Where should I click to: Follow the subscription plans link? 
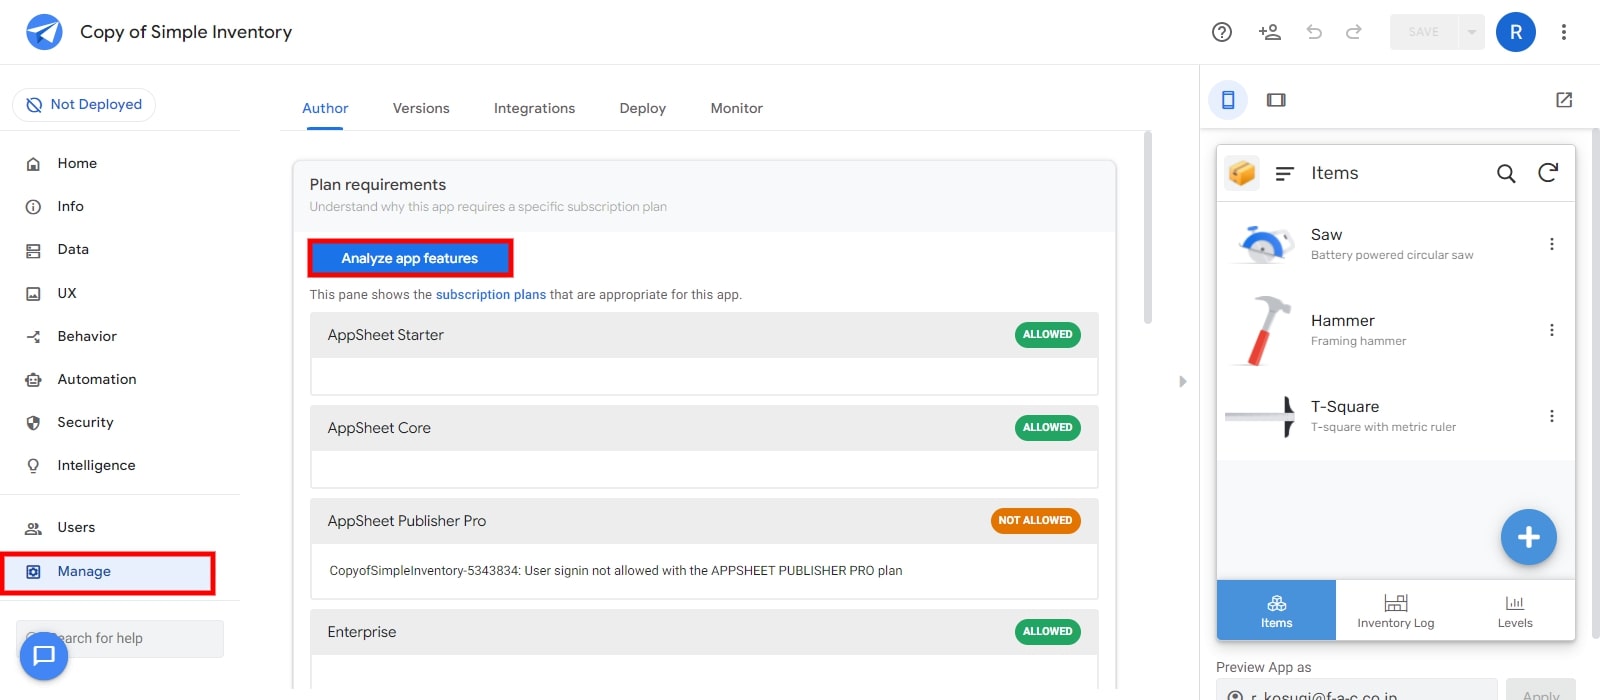click(490, 295)
